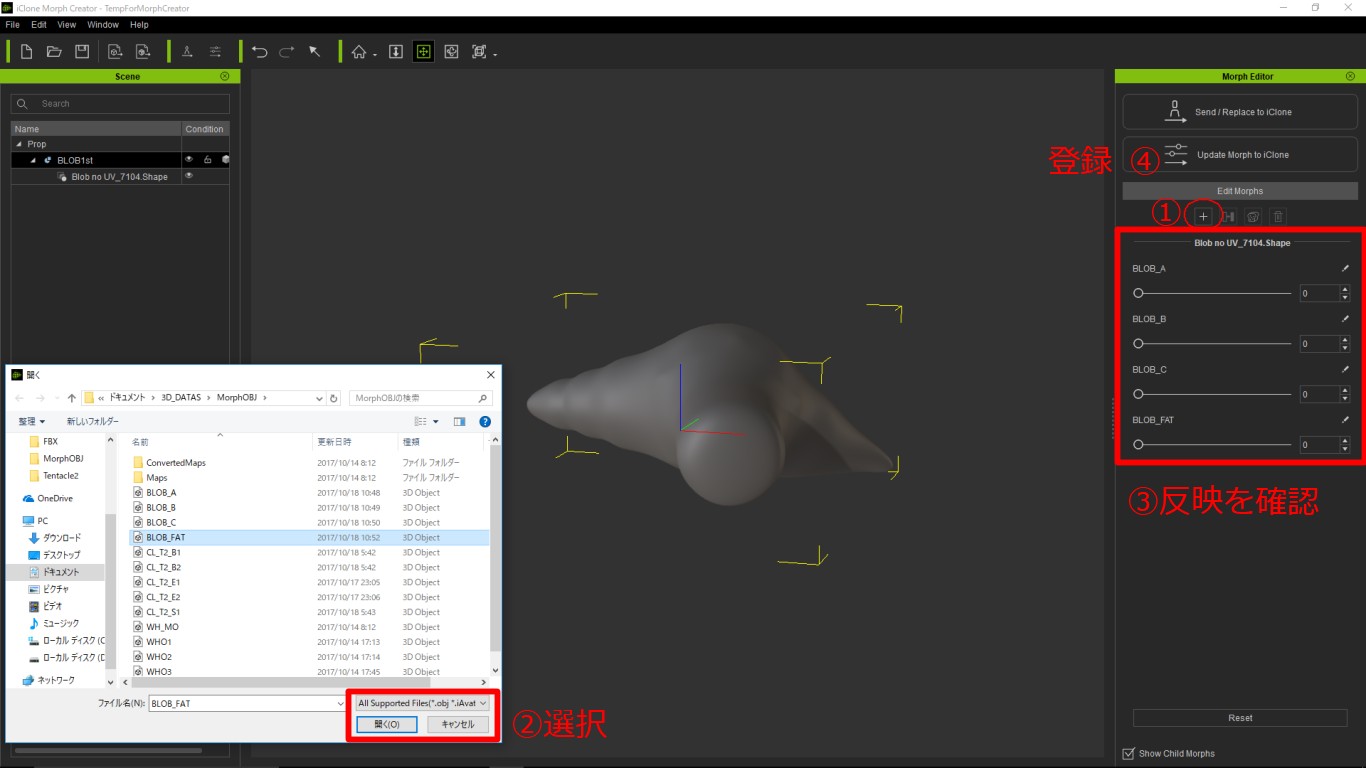Click the edit pencil next to BLOB_C

(1345, 369)
